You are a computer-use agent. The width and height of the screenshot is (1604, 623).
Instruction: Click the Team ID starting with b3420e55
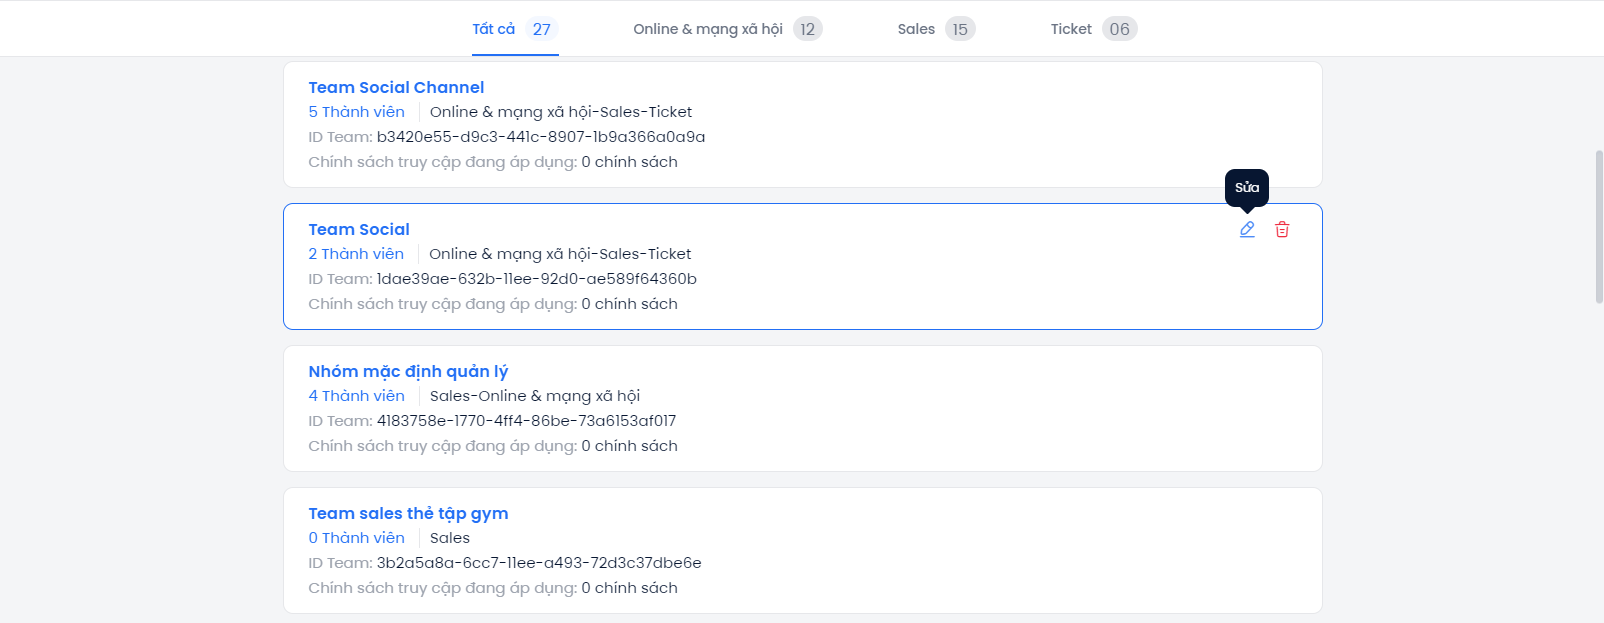[540, 137]
